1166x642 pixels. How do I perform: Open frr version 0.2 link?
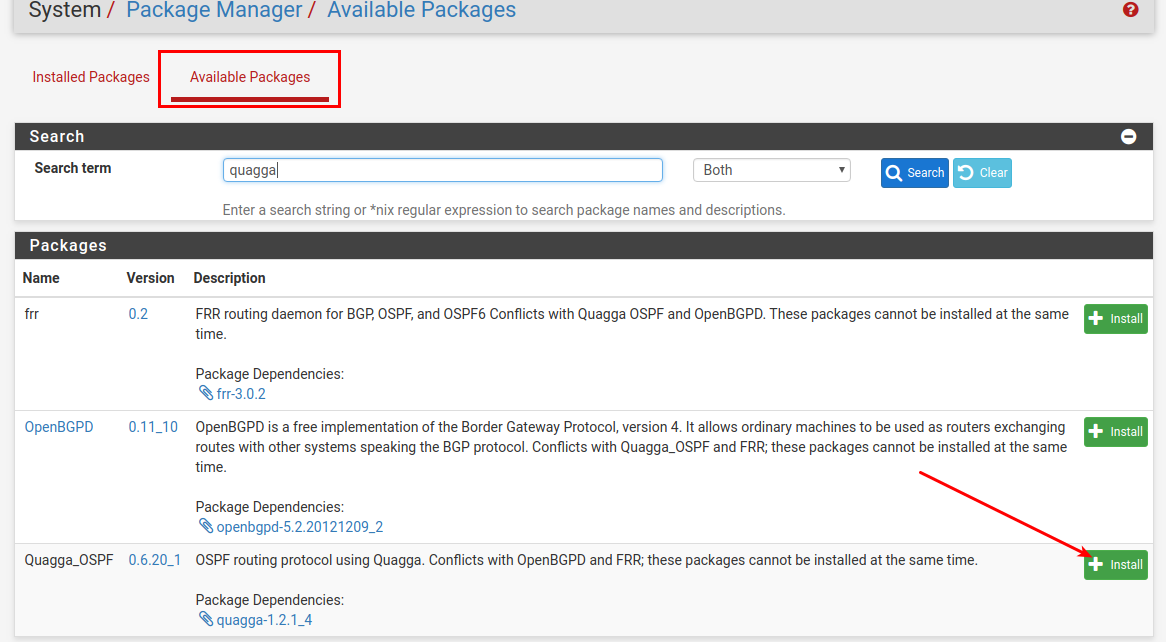[x=138, y=314]
